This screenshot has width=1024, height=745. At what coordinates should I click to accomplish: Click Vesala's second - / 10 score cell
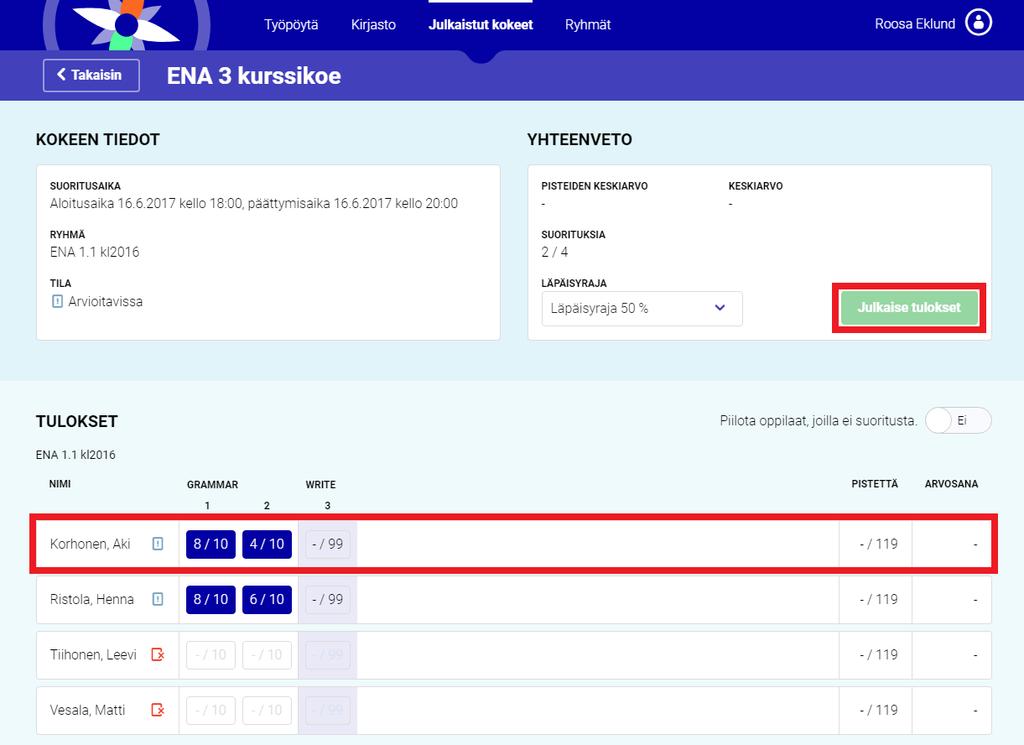(266, 710)
